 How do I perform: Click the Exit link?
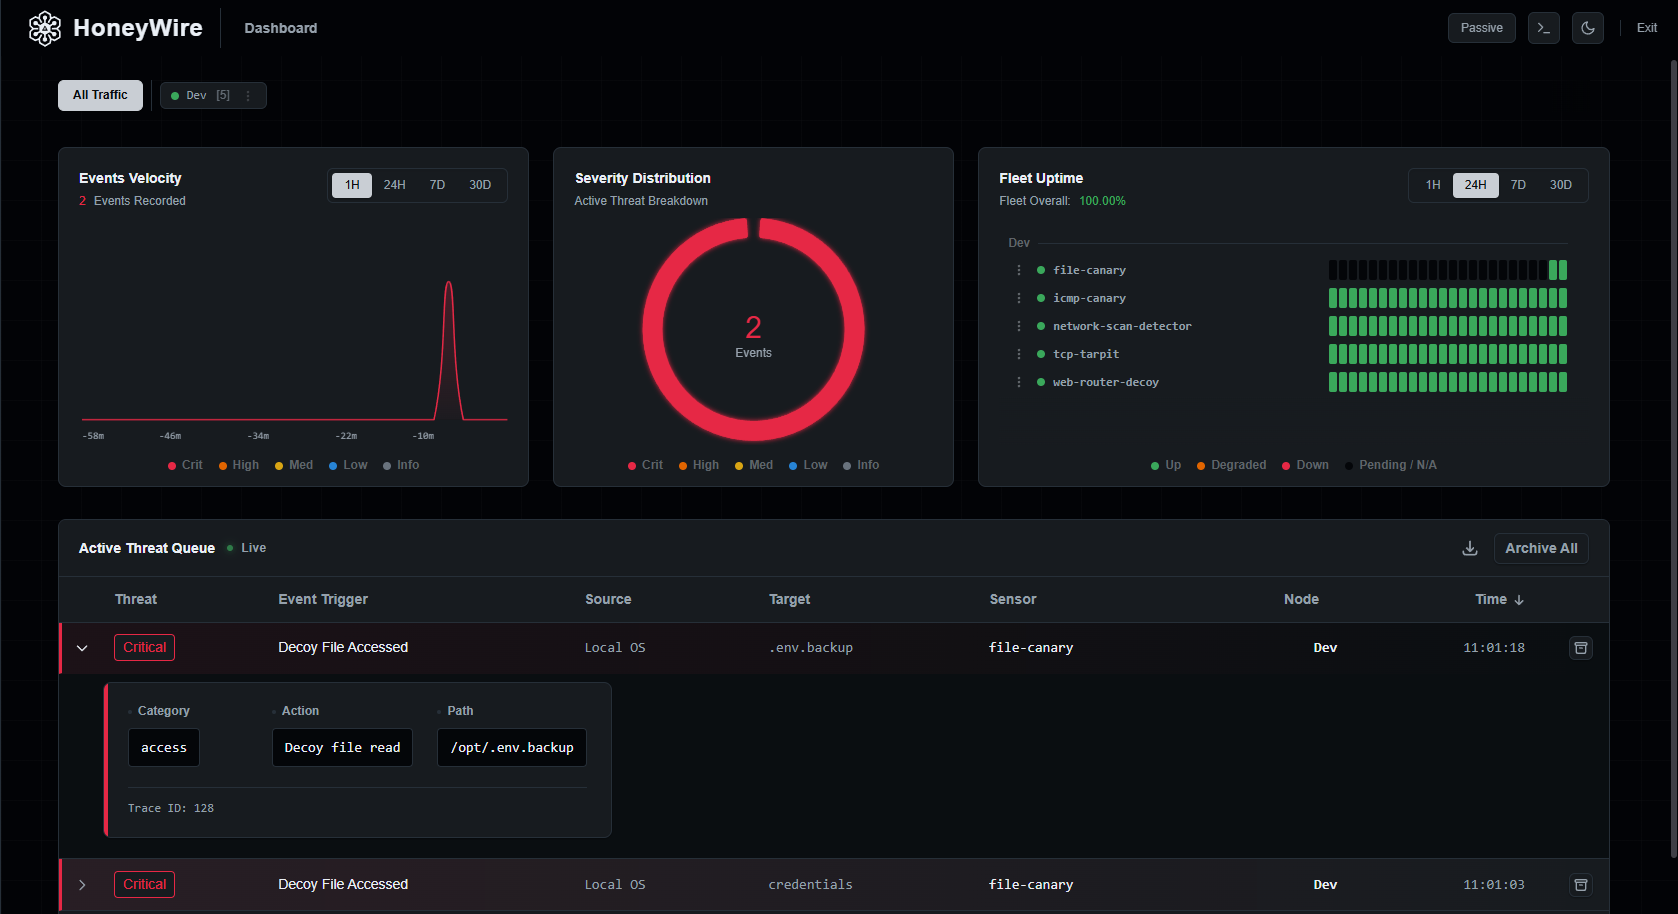1647,28
